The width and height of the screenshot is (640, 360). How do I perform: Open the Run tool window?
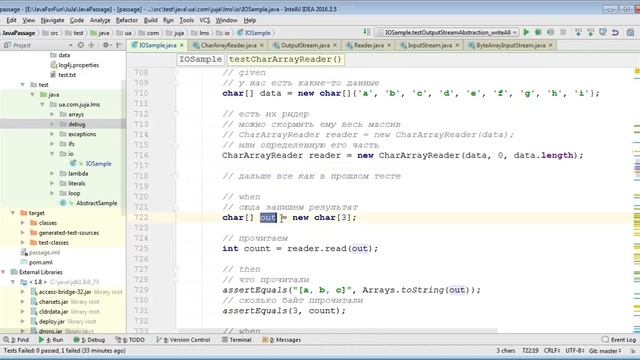[51, 340]
